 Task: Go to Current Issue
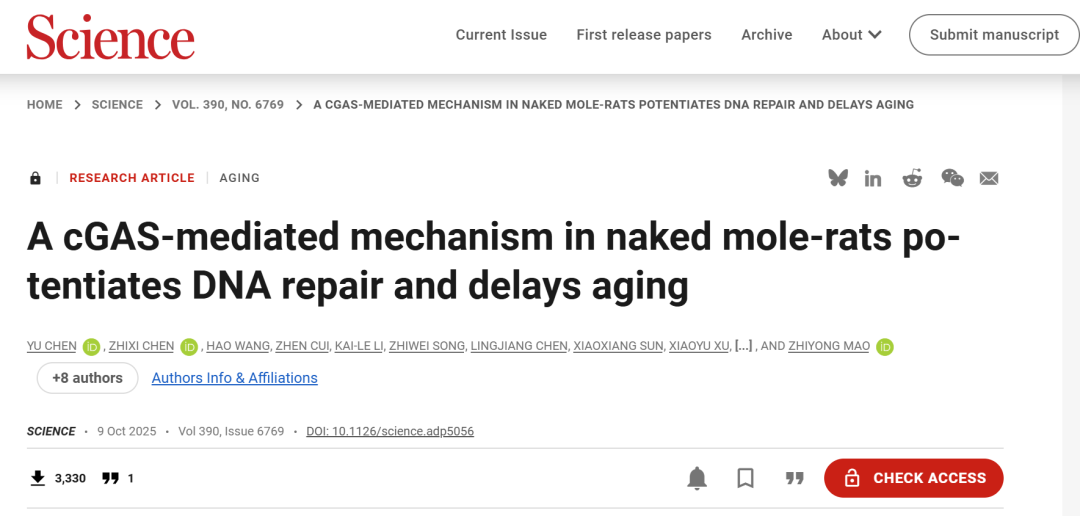(501, 35)
